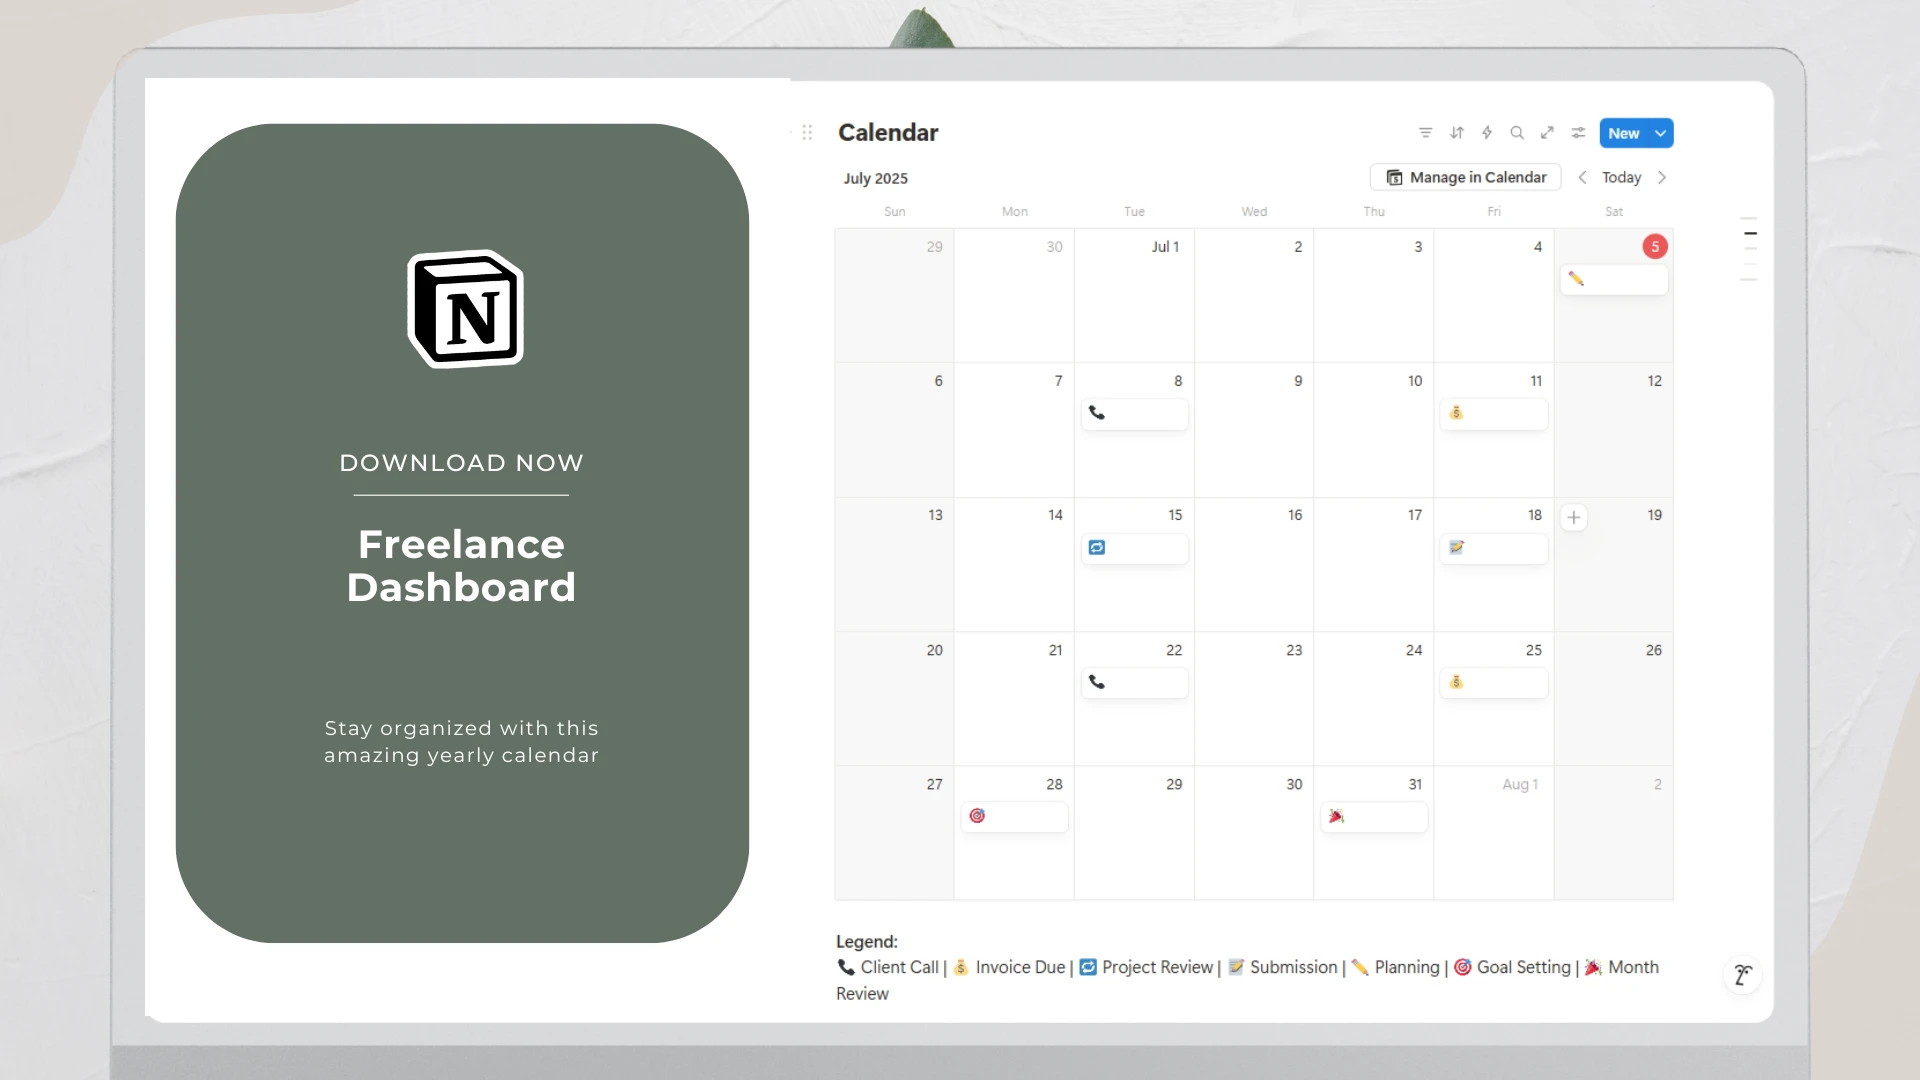
Task: Click the July 2025 month label
Action: [x=875, y=178]
